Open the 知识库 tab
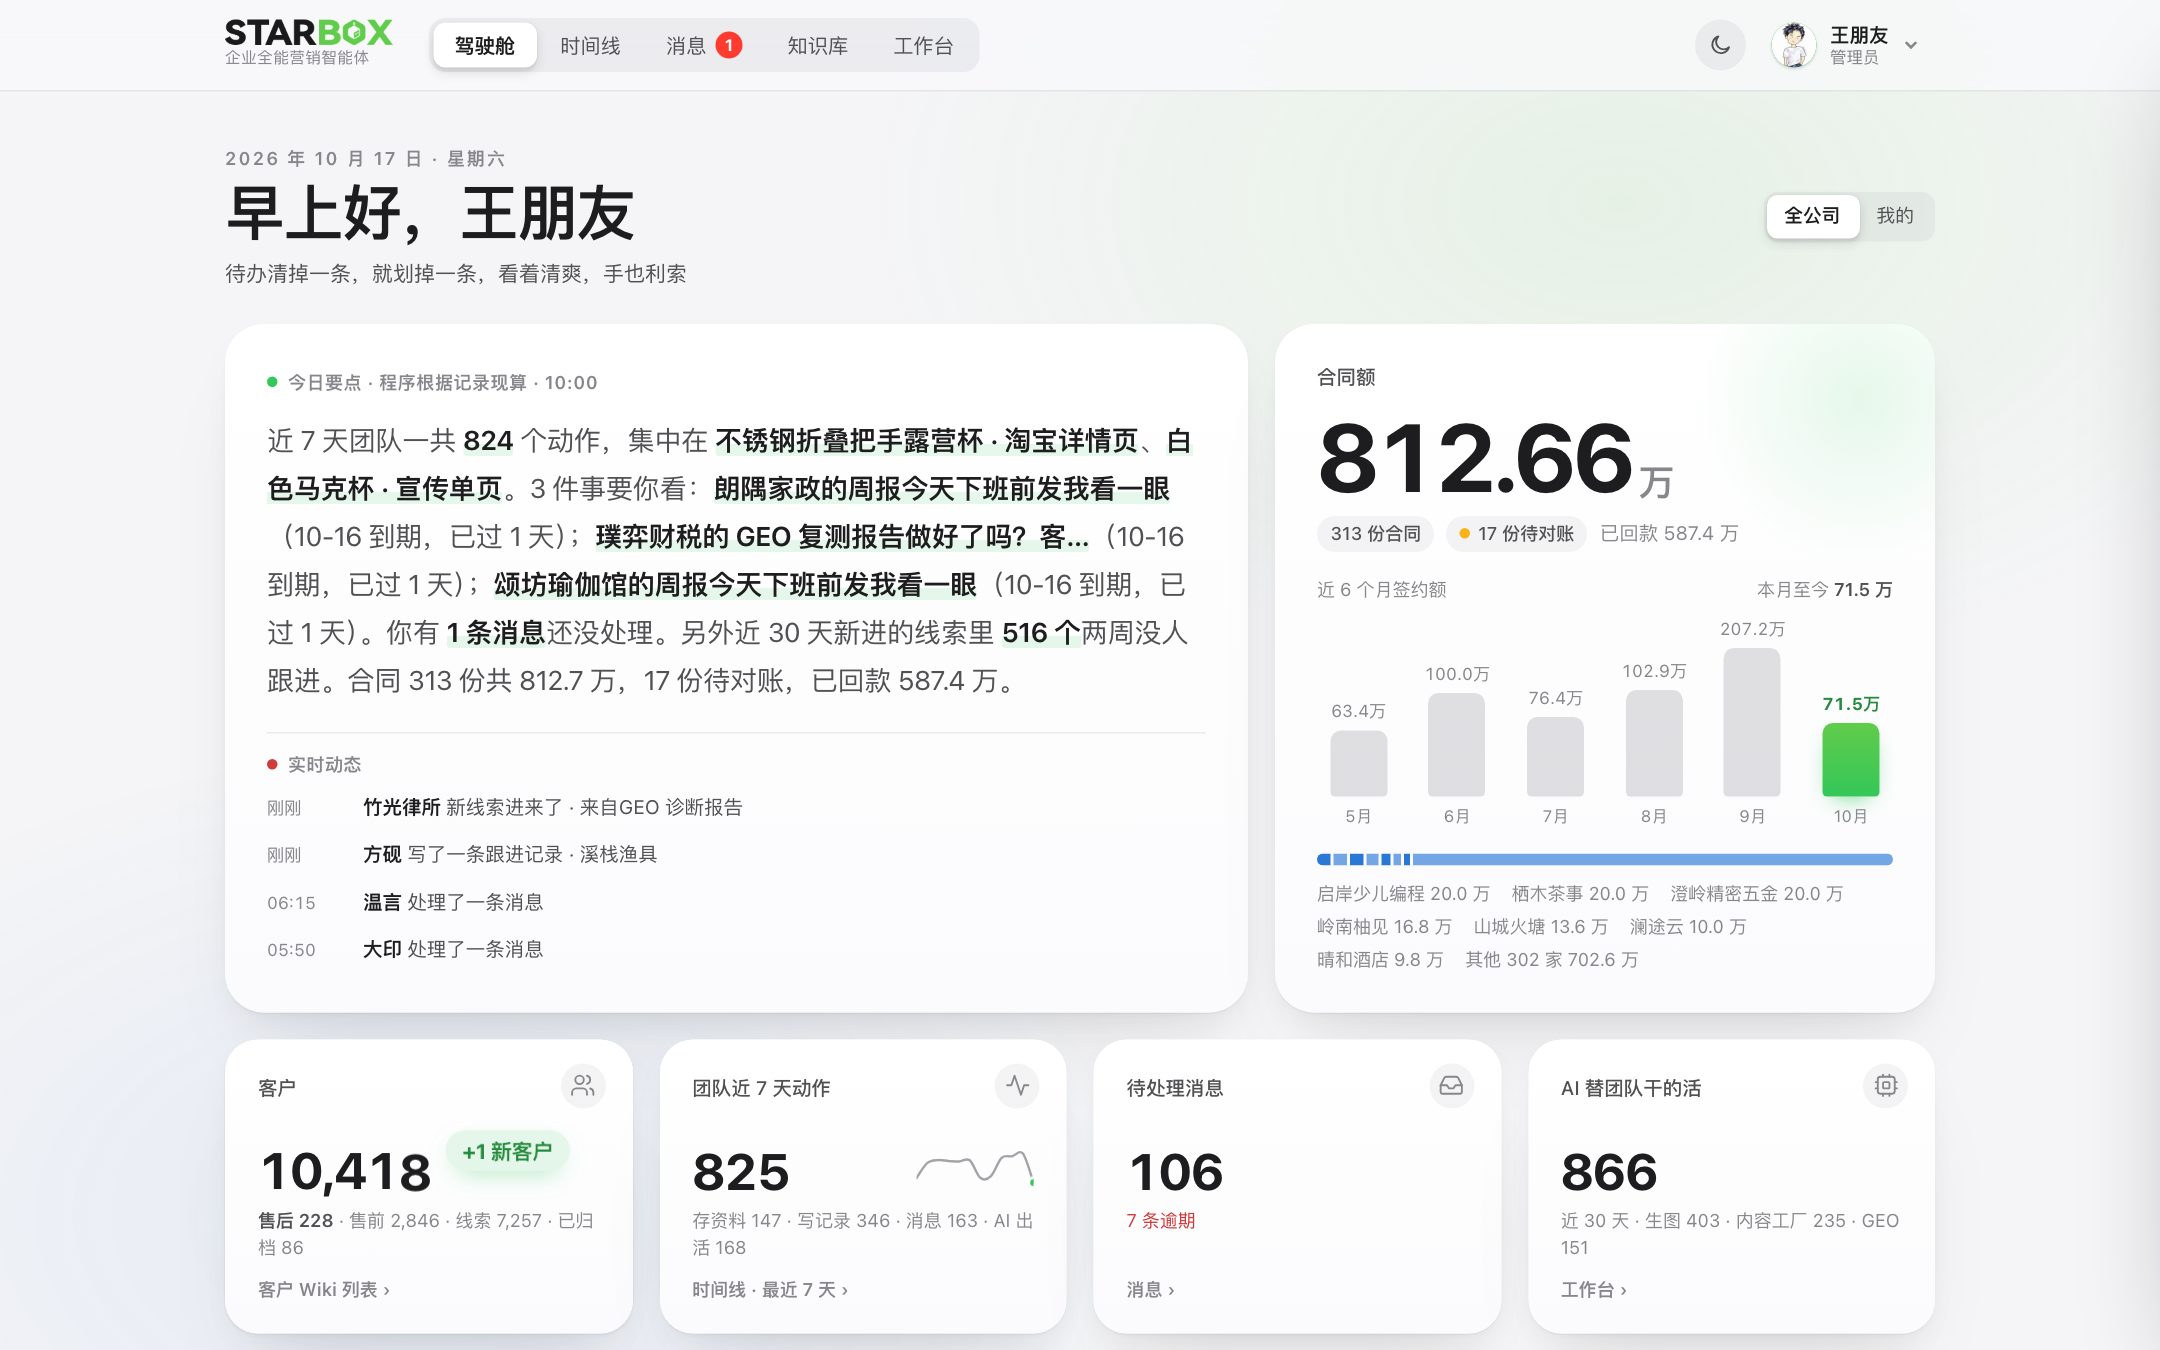 pyautogui.click(x=817, y=46)
